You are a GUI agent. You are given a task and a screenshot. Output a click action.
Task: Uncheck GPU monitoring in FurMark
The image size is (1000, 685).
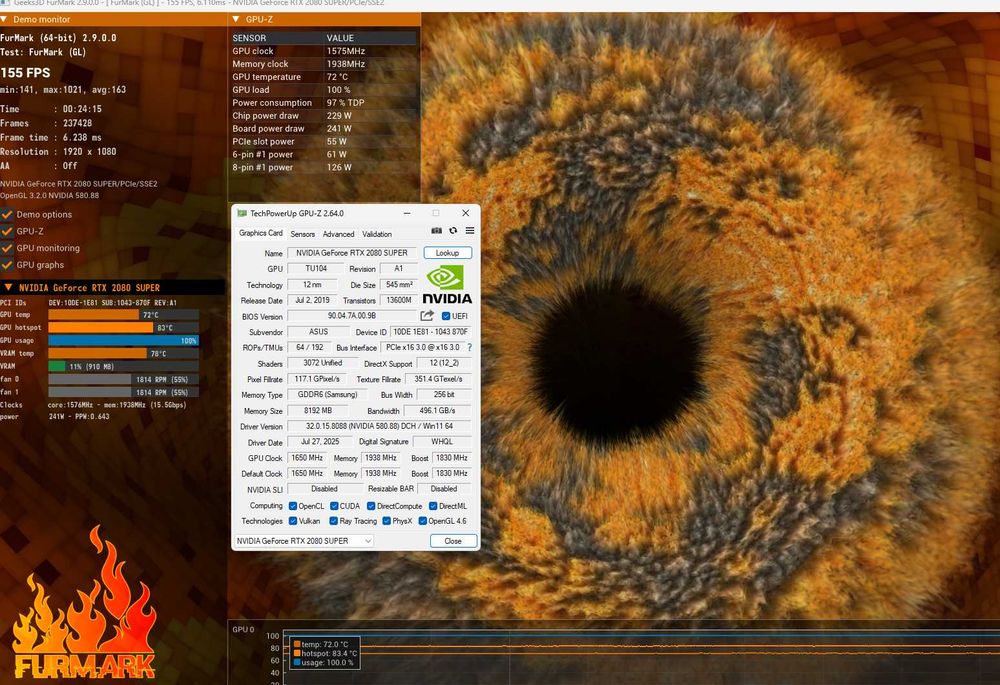tap(8, 248)
